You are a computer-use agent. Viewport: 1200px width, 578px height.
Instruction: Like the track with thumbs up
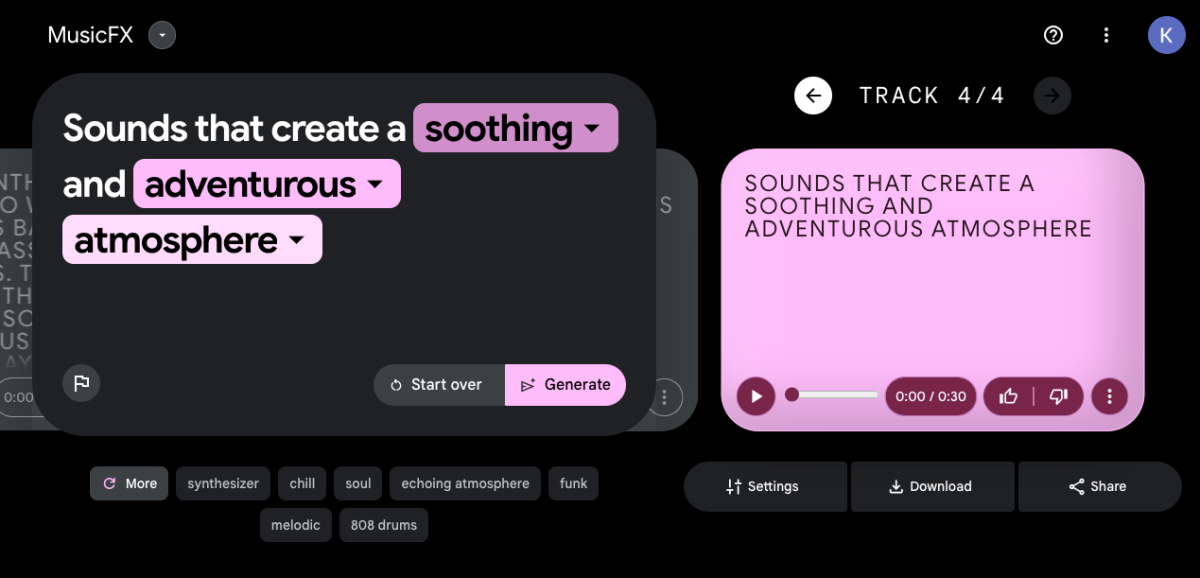(x=1007, y=396)
